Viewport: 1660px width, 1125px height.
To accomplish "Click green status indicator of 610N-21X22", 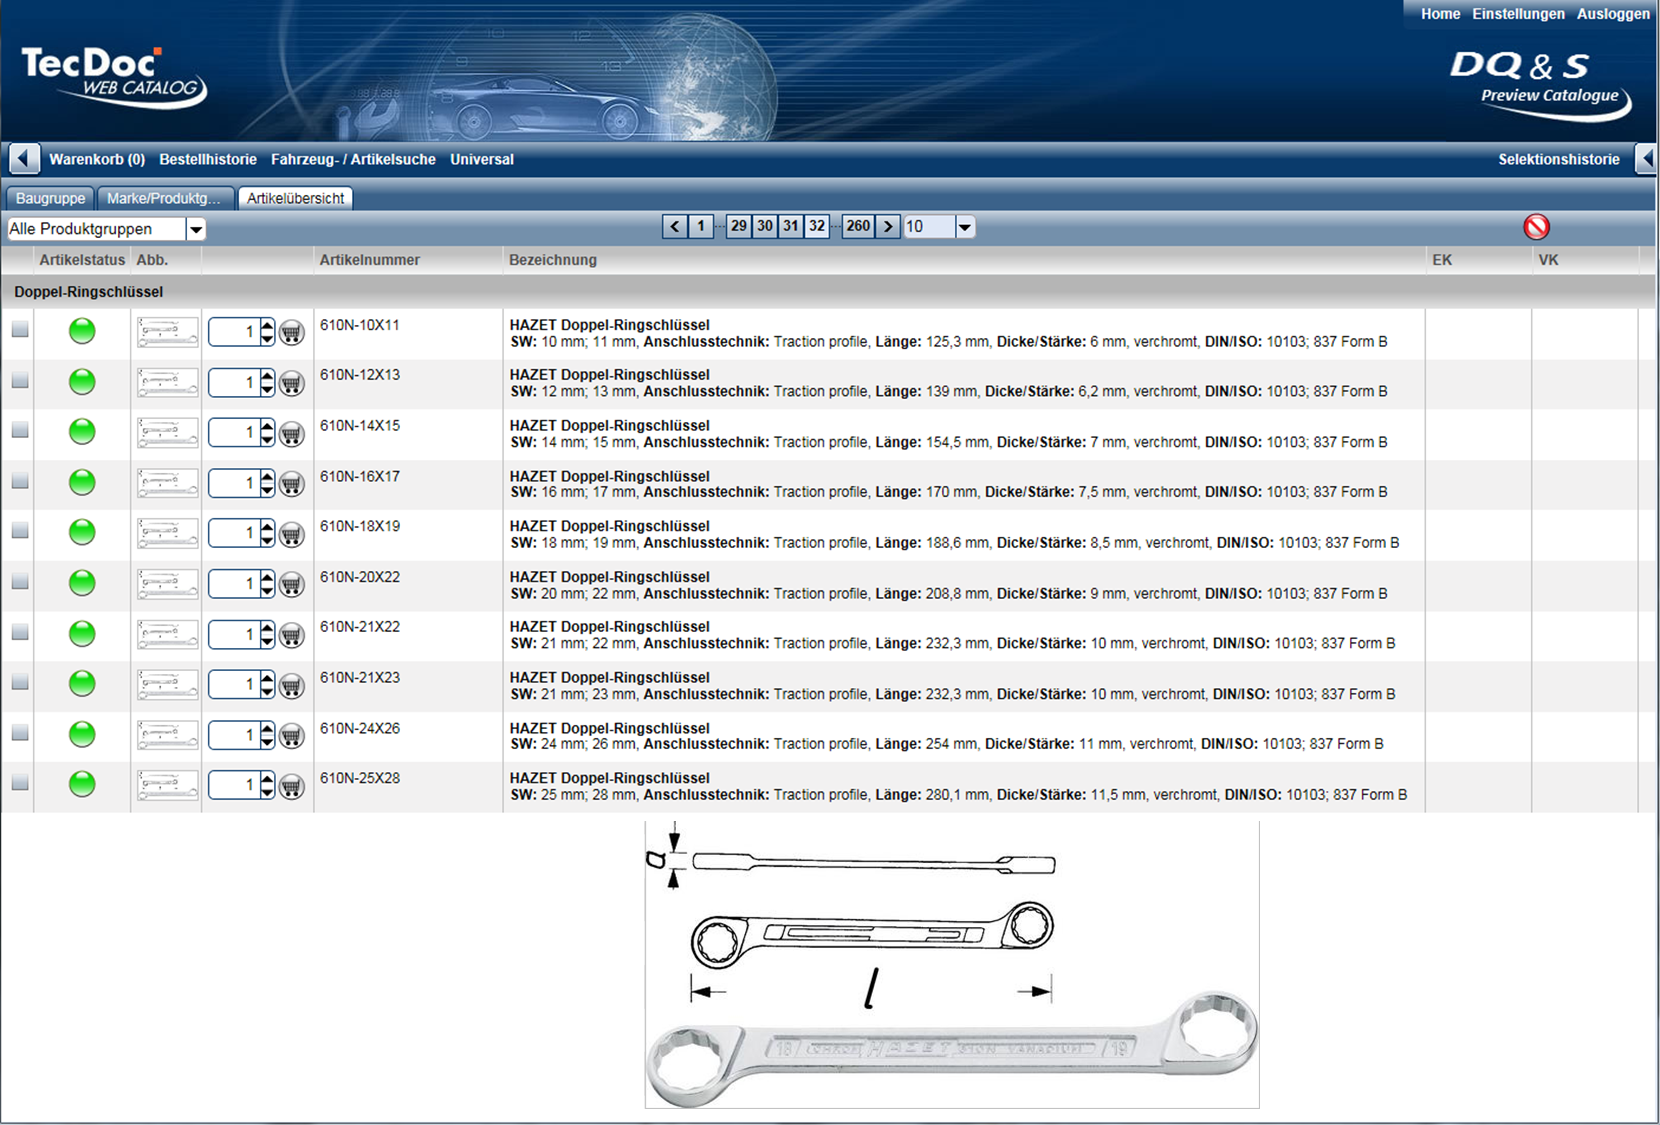I will click(x=82, y=633).
